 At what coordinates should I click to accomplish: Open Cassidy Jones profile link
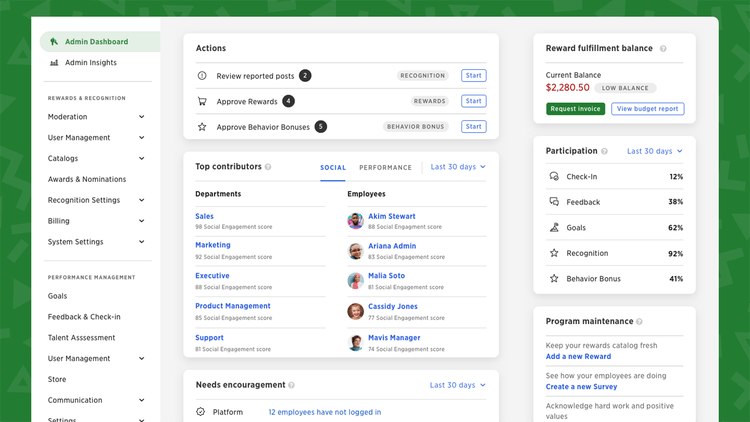[x=393, y=306]
